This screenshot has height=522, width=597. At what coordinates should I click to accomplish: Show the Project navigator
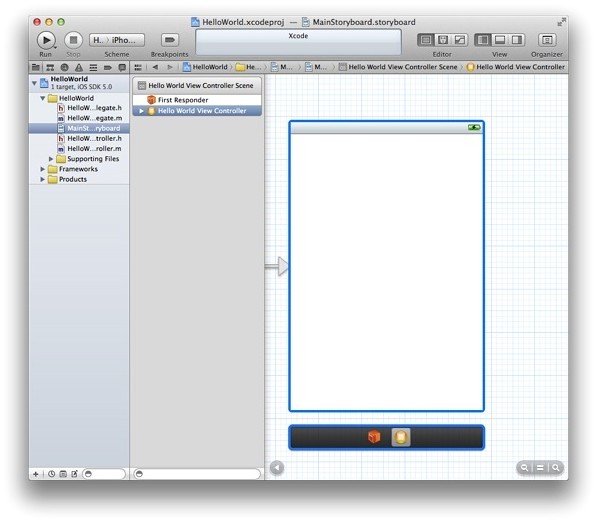[36, 68]
